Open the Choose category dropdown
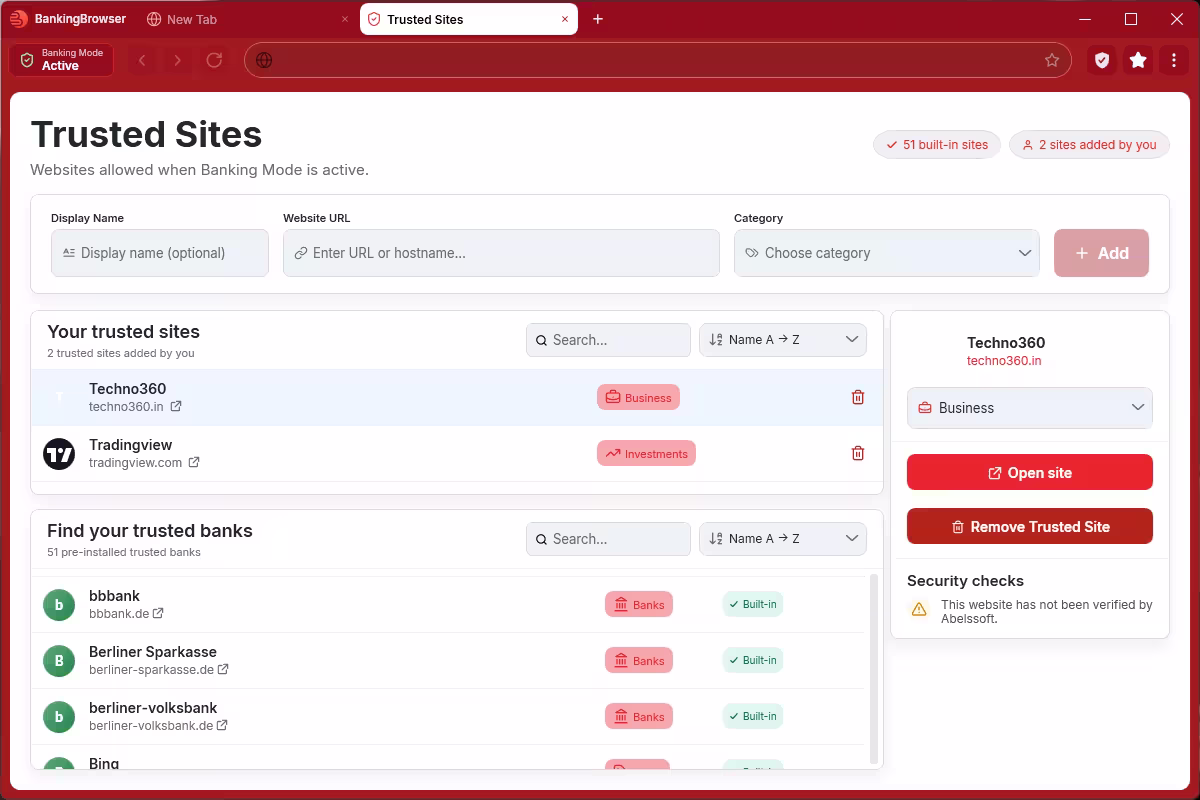This screenshot has width=1200, height=800. 886,253
